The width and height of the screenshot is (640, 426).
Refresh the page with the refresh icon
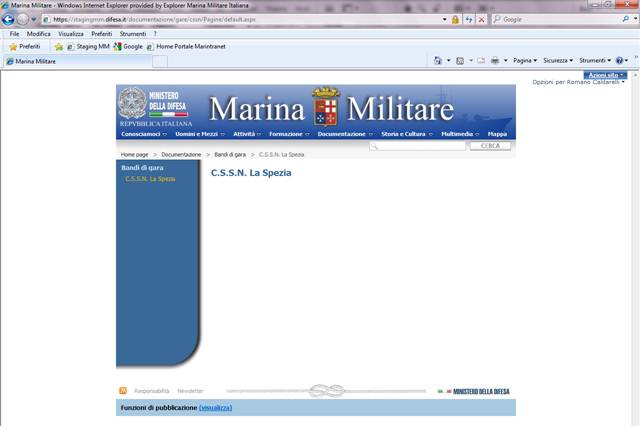point(469,19)
